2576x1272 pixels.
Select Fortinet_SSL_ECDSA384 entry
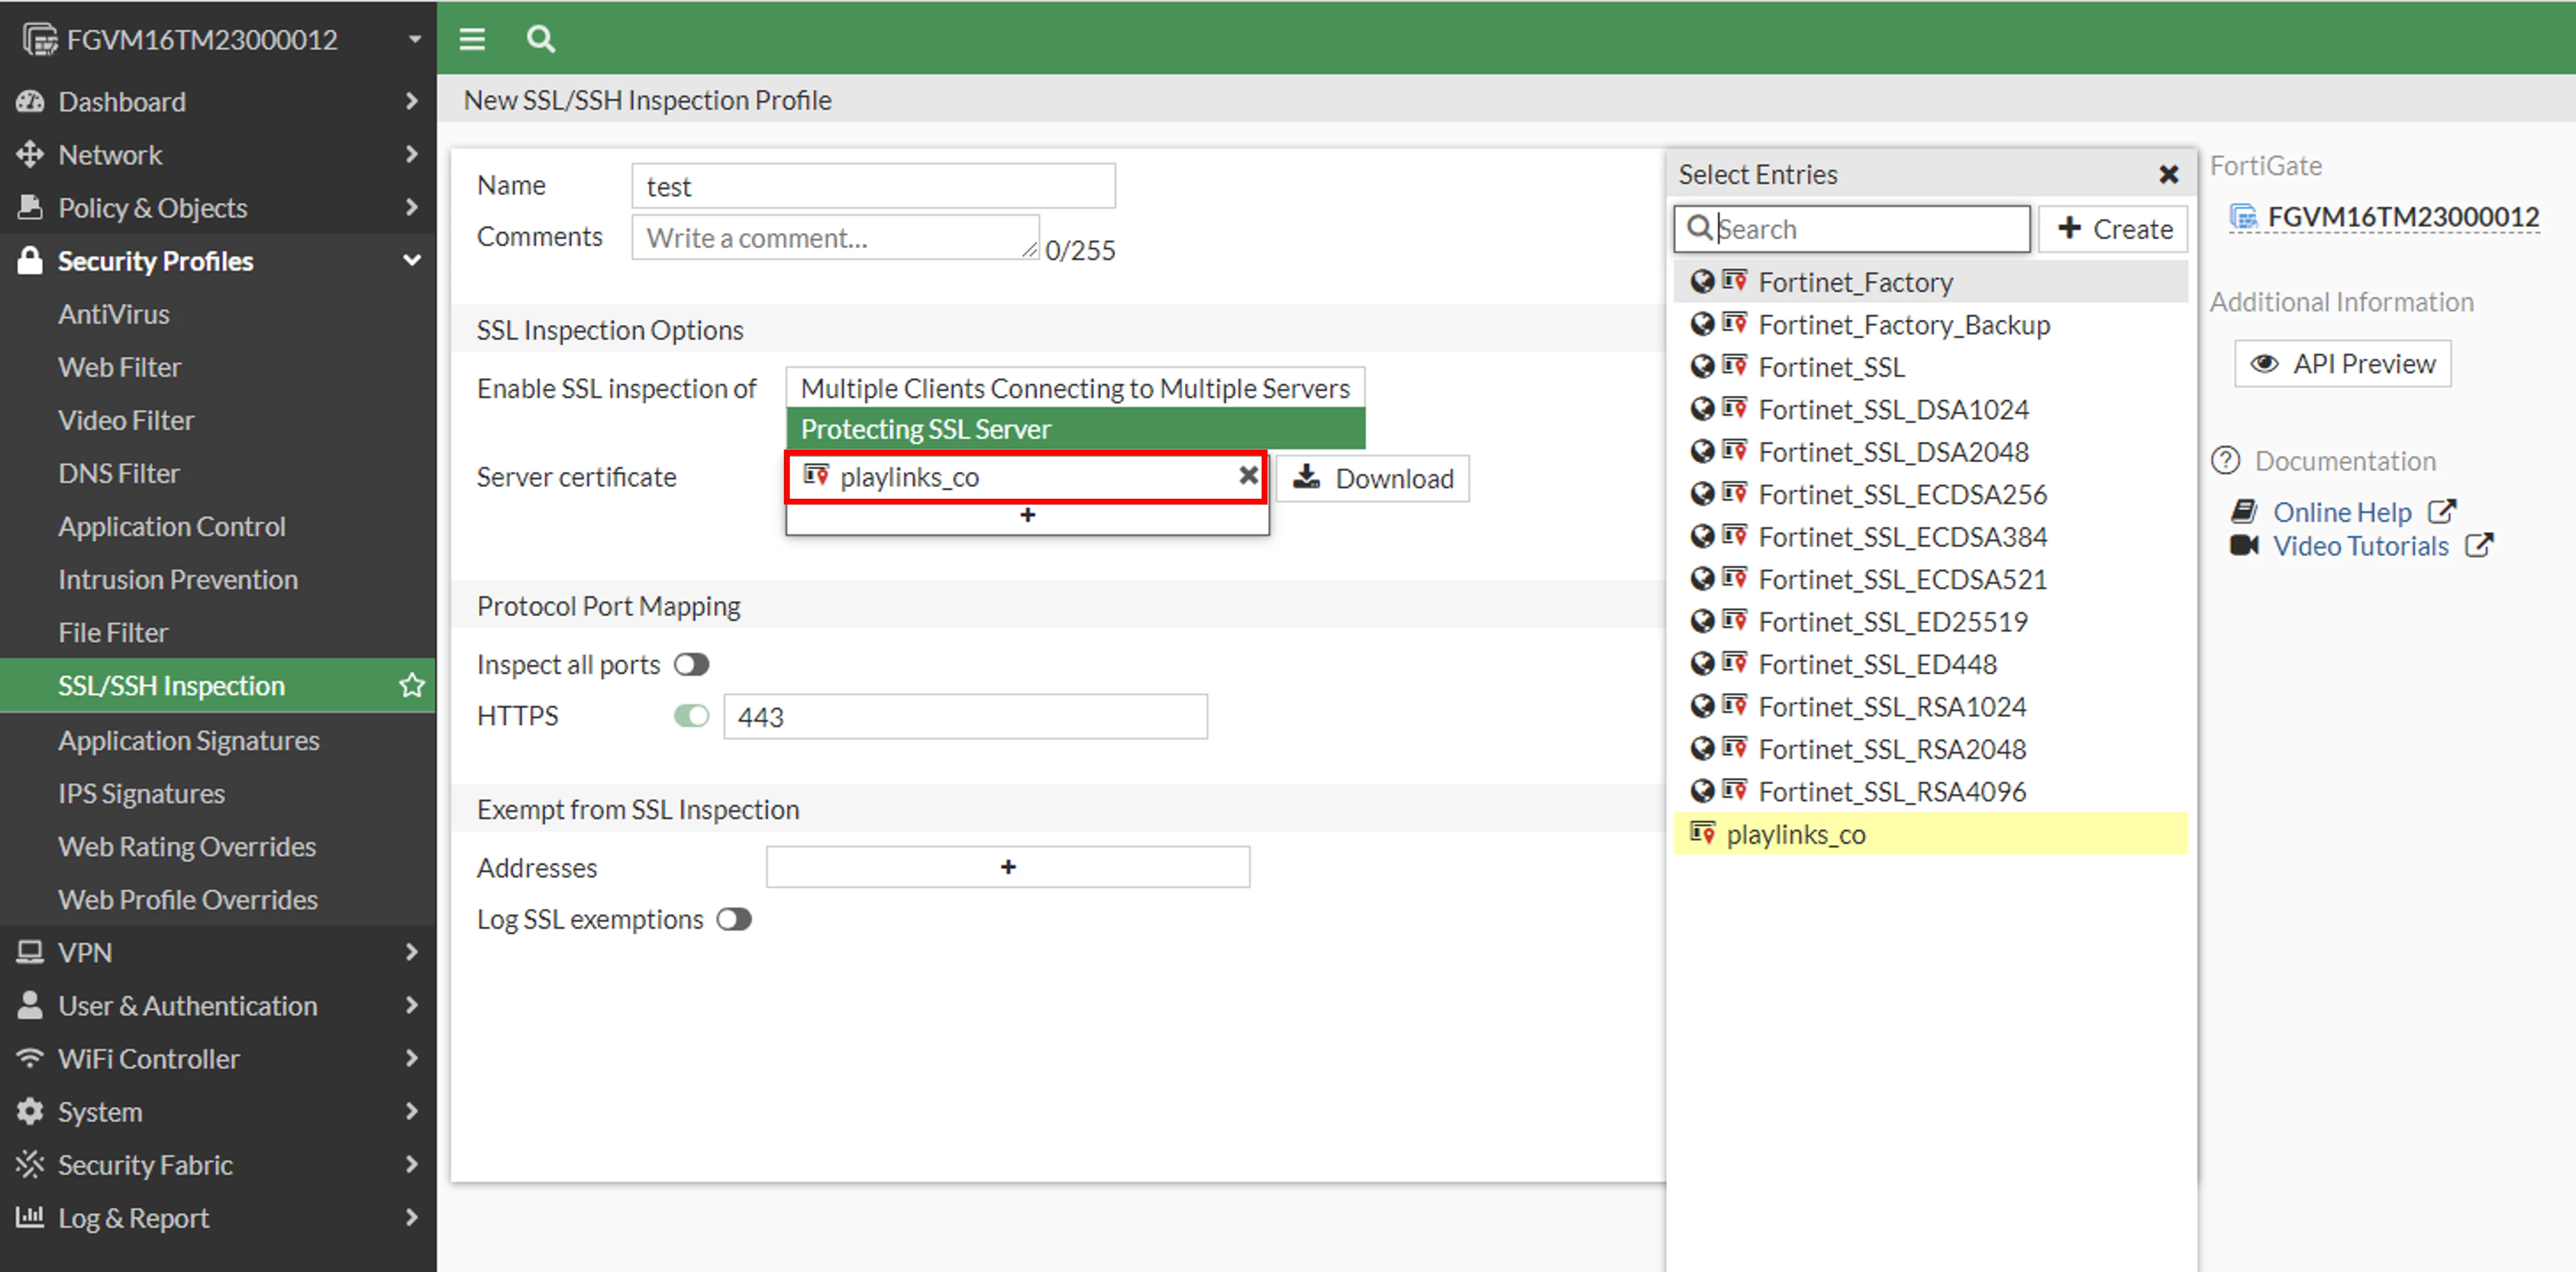pos(1930,536)
